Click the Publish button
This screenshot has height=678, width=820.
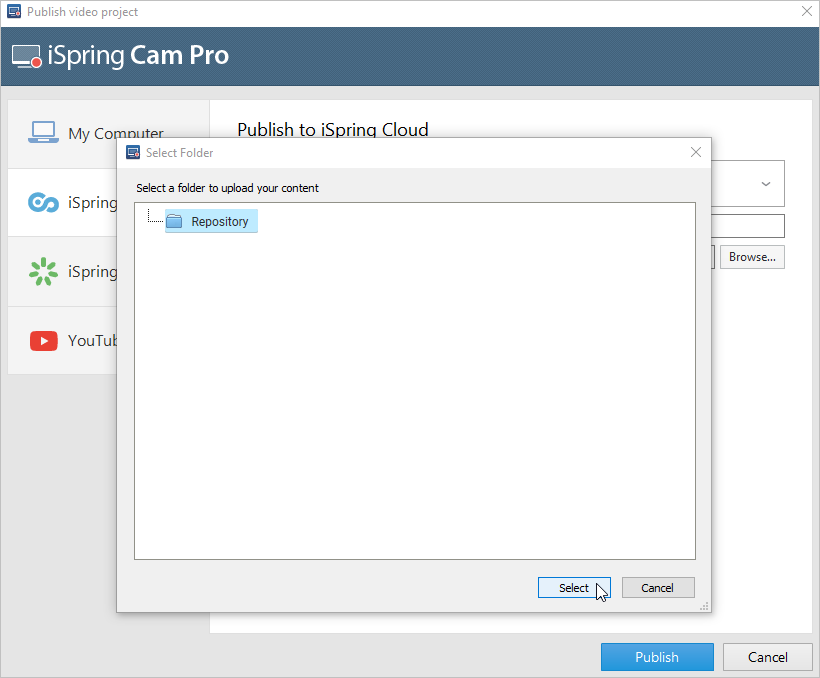(657, 657)
